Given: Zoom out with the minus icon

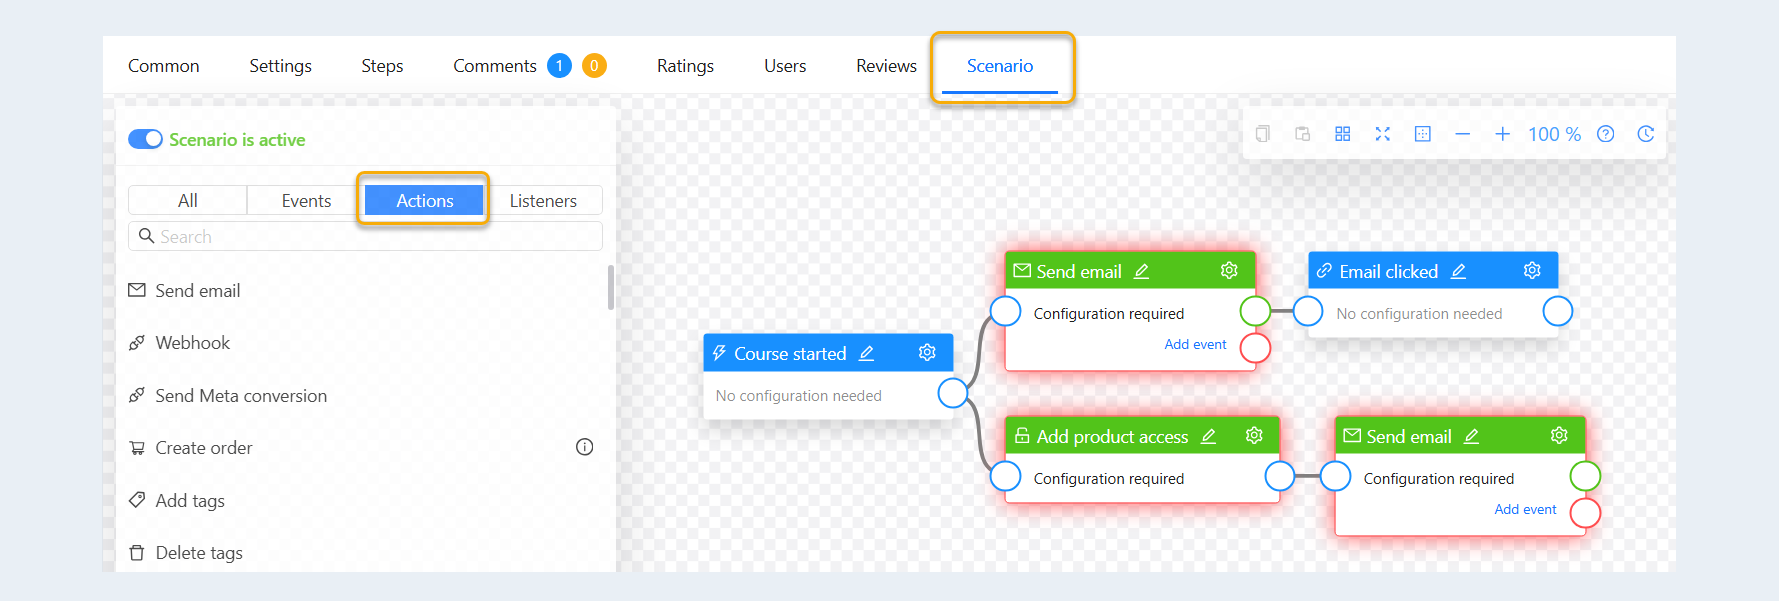Looking at the screenshot, I should 1462,134.
